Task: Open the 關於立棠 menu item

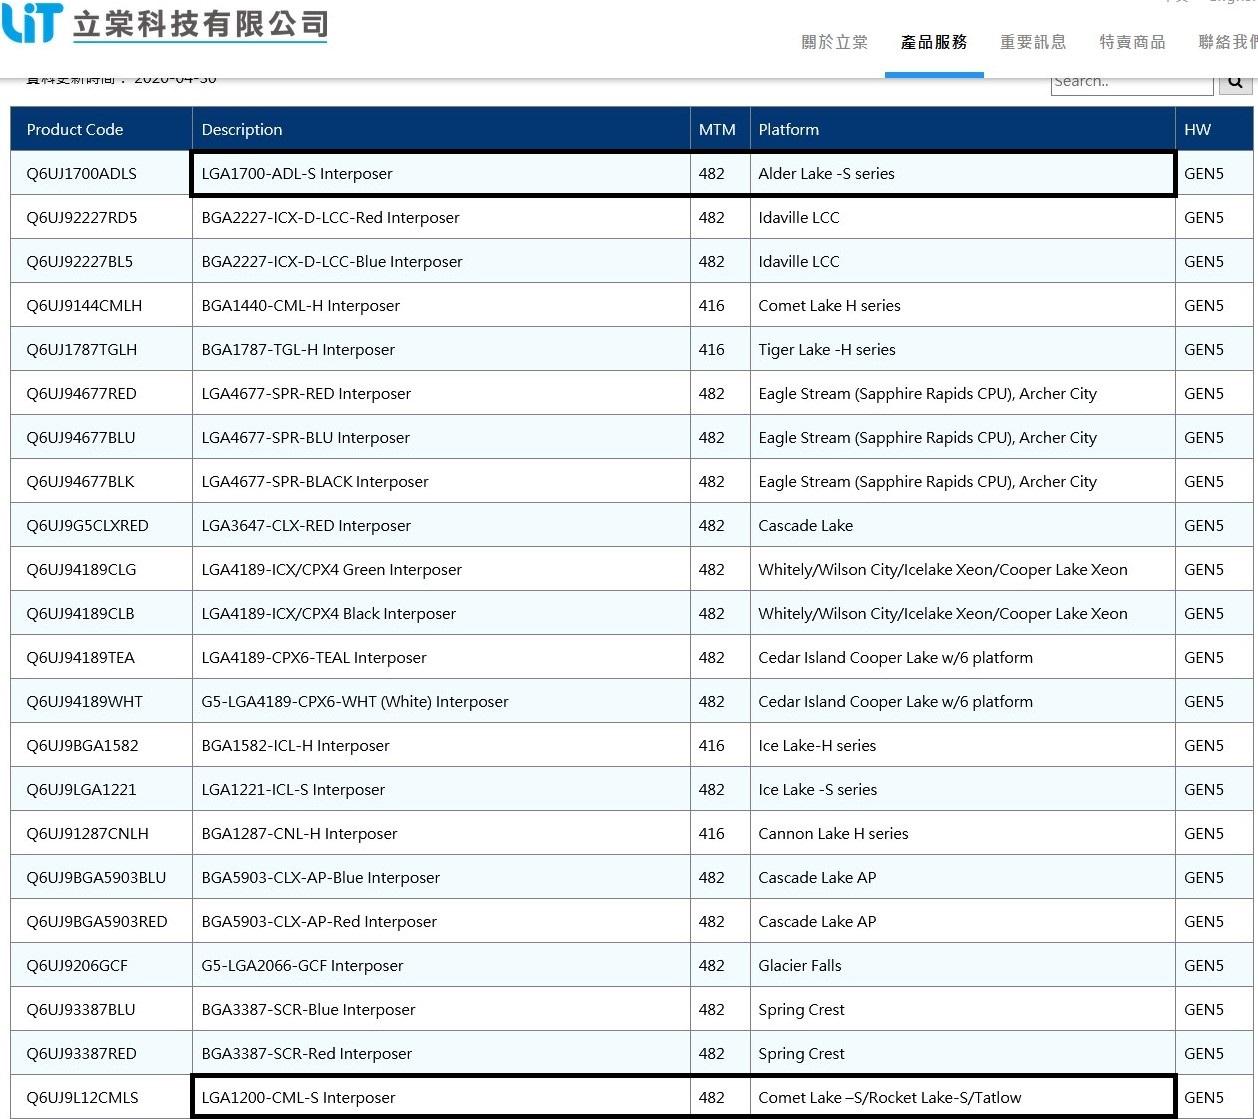Action: pos(834,42)
